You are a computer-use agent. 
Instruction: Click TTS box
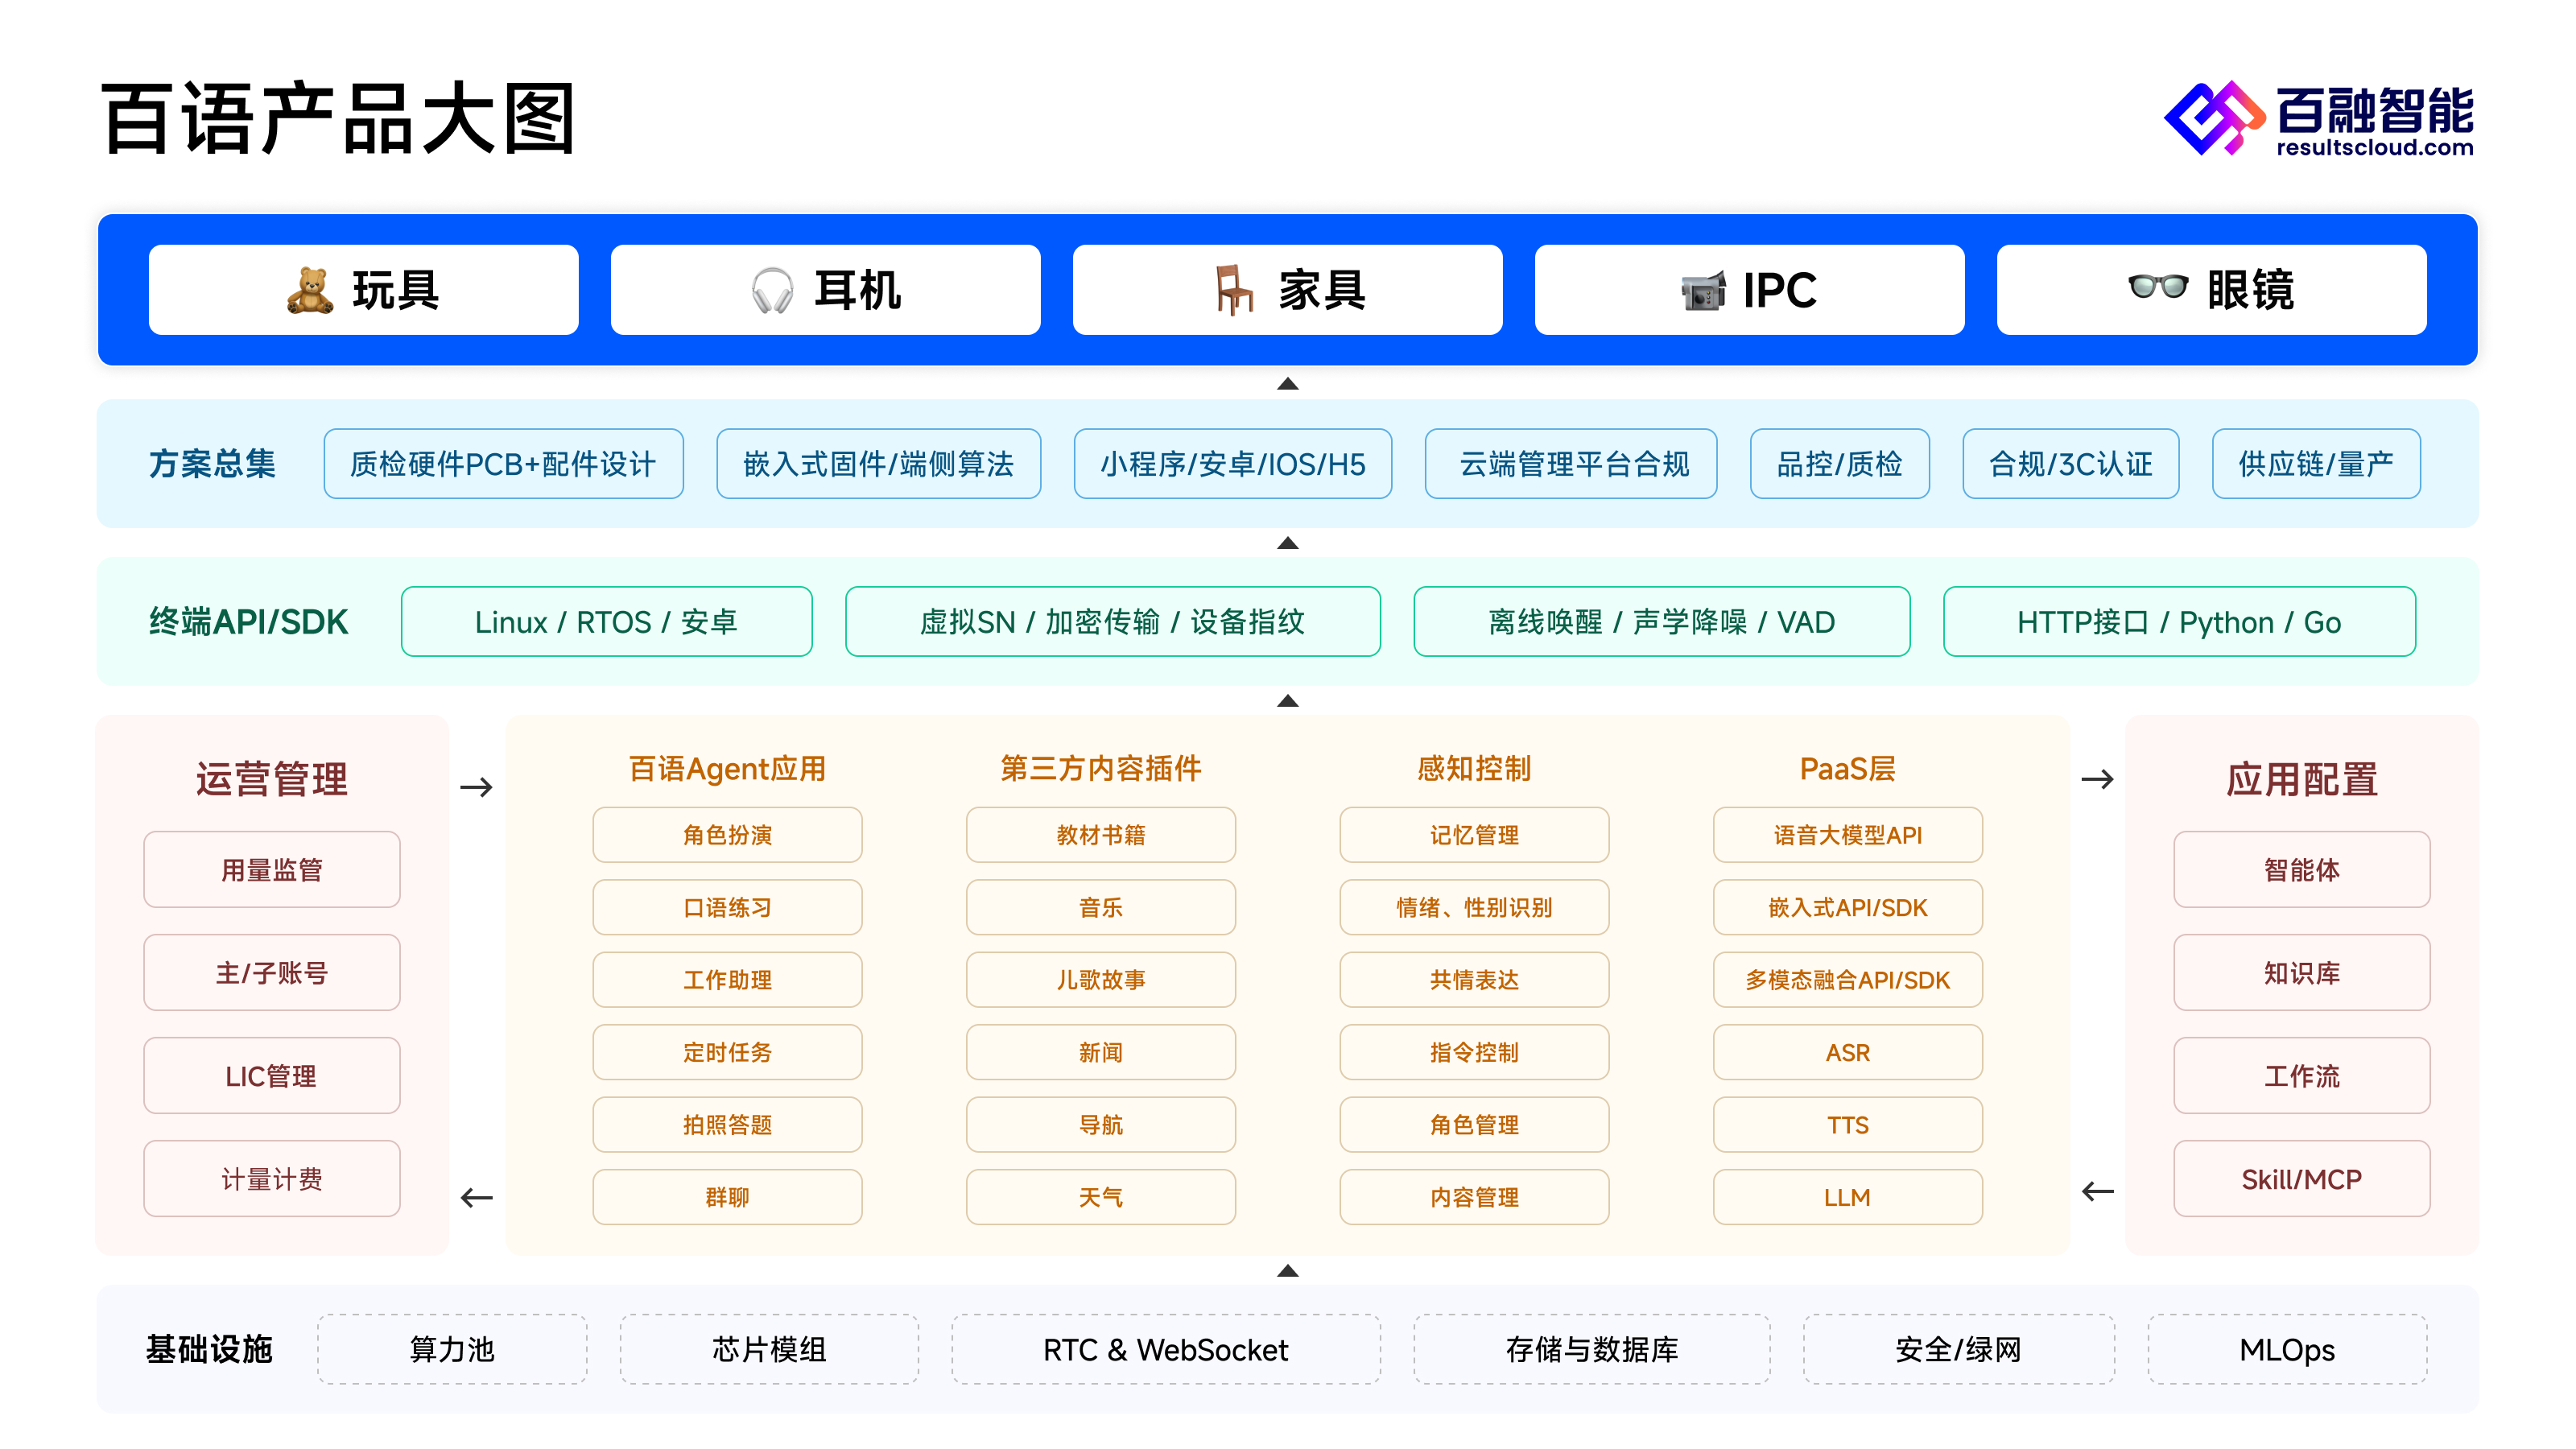click(1848, 1125)
